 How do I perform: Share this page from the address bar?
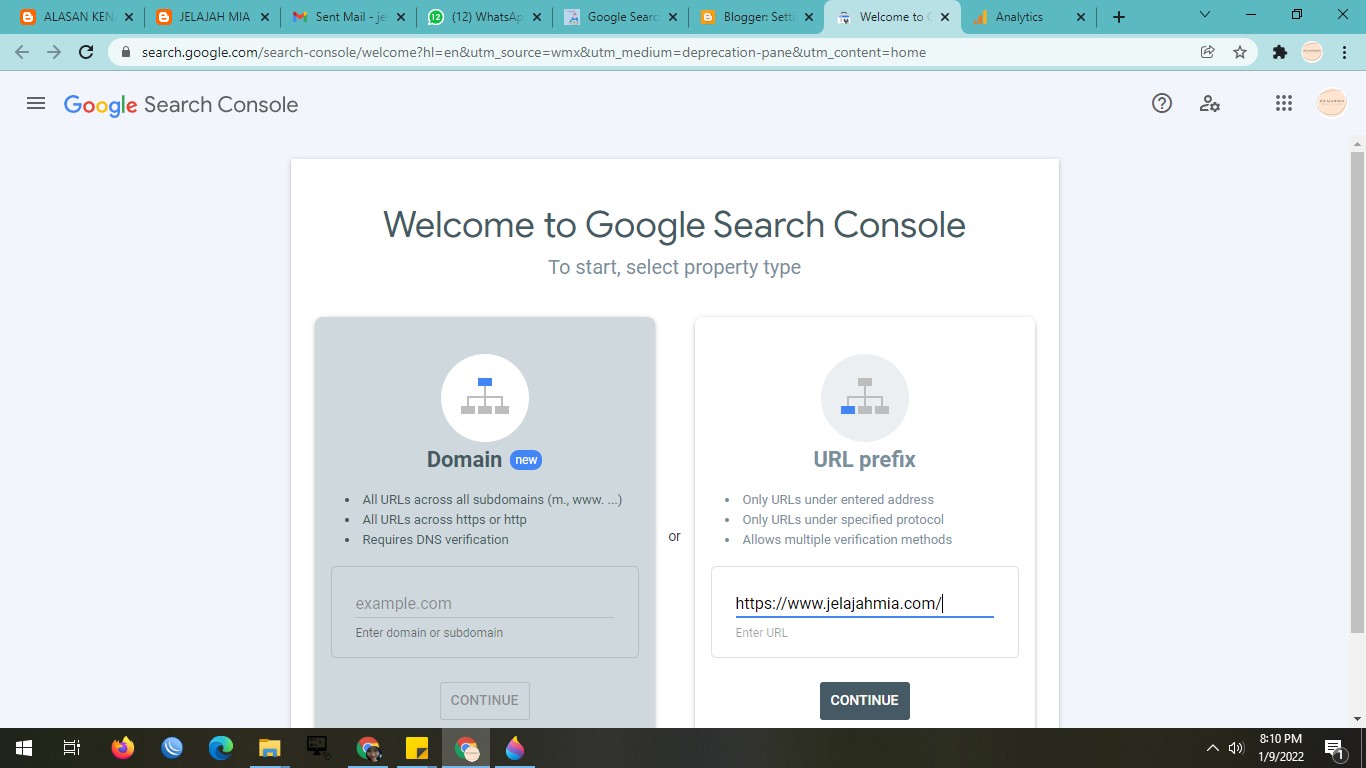coord(1208,52)
